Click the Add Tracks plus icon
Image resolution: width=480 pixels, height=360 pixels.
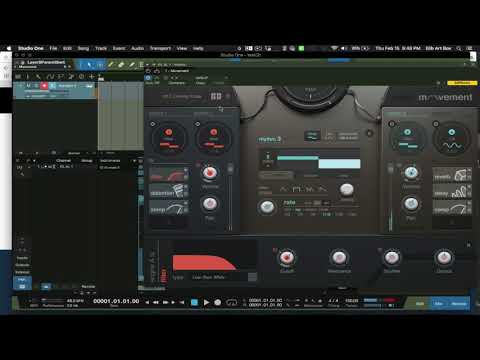point(91,77)
